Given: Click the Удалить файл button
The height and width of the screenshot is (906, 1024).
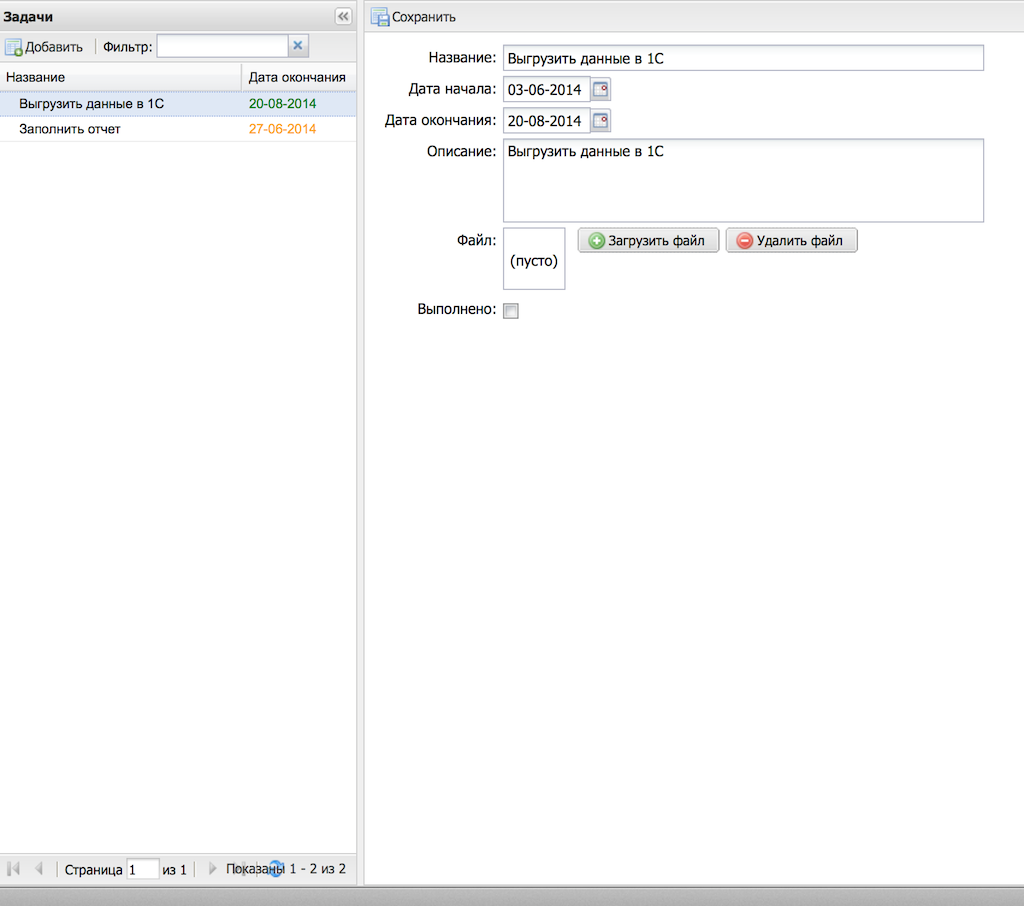Looking at the screenshot, I should click(791, 240).
